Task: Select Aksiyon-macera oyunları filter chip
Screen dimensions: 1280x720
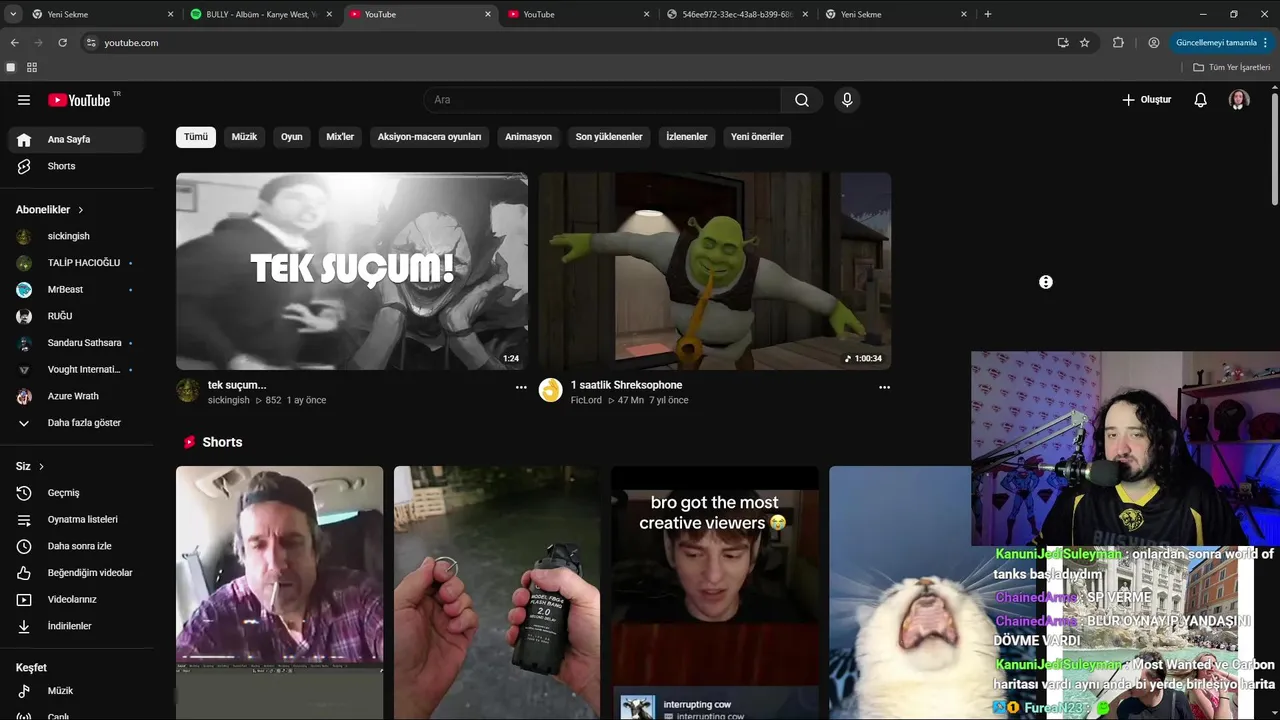Action: [429, 137]
